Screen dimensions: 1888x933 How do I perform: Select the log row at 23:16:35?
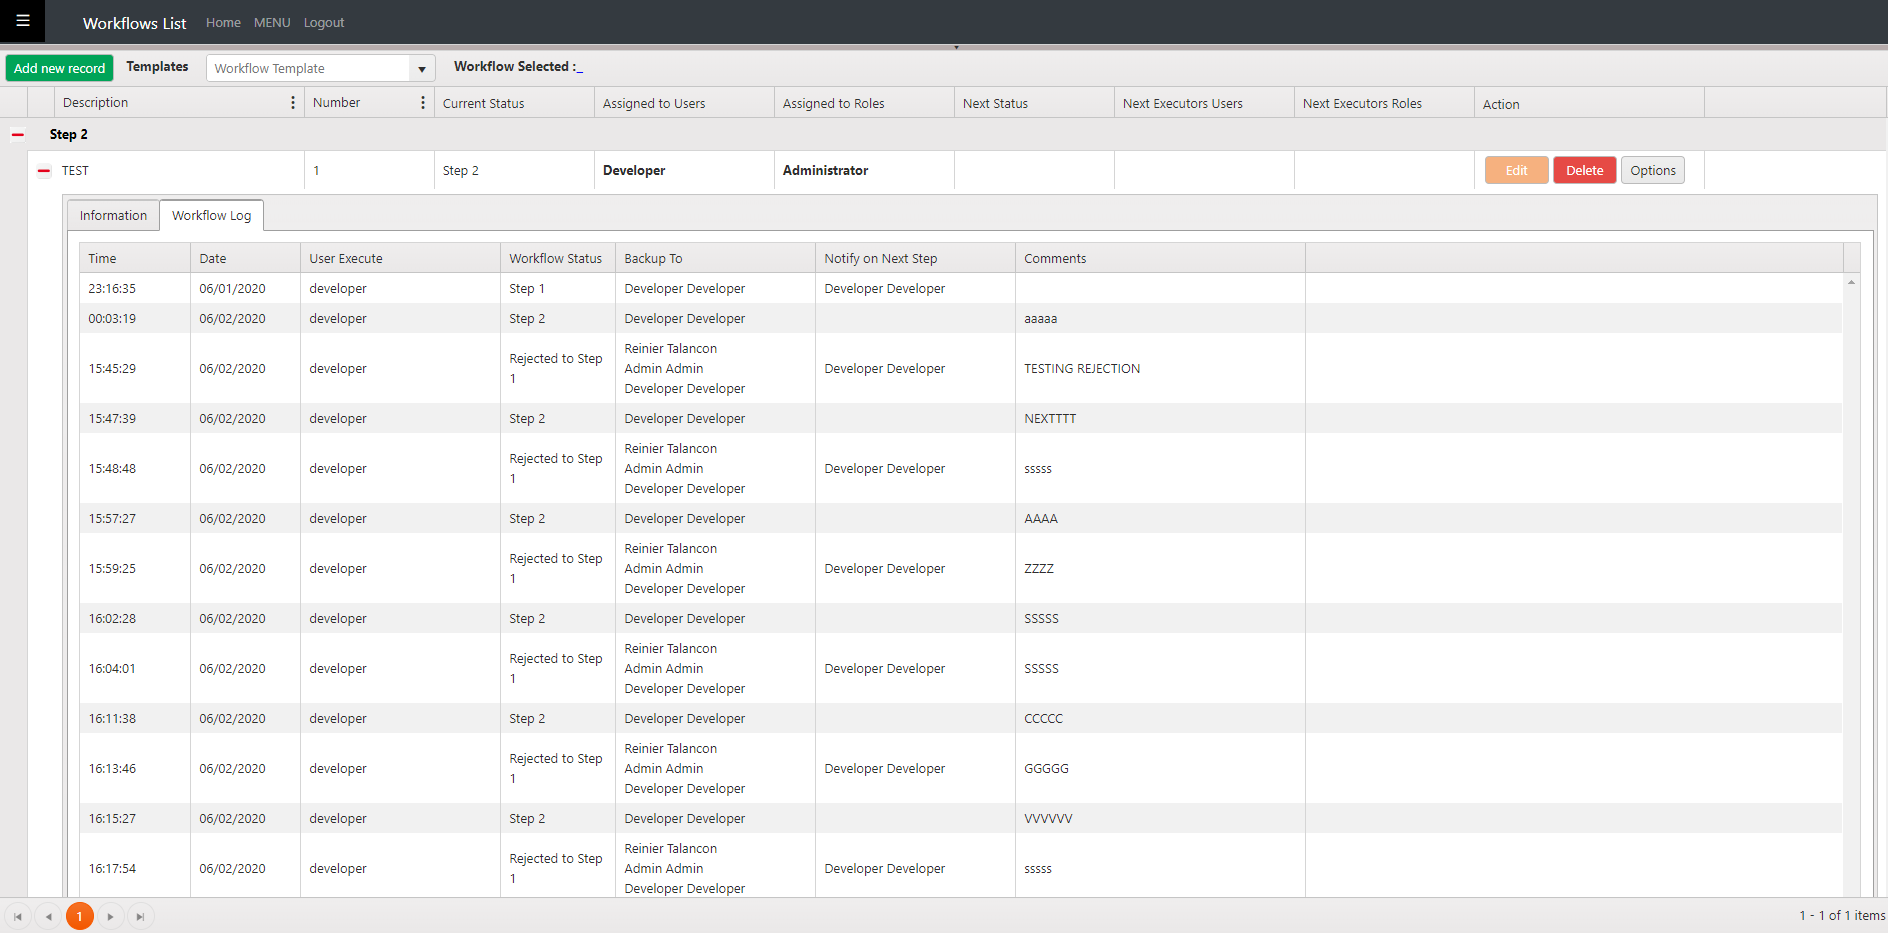[960, 288]
